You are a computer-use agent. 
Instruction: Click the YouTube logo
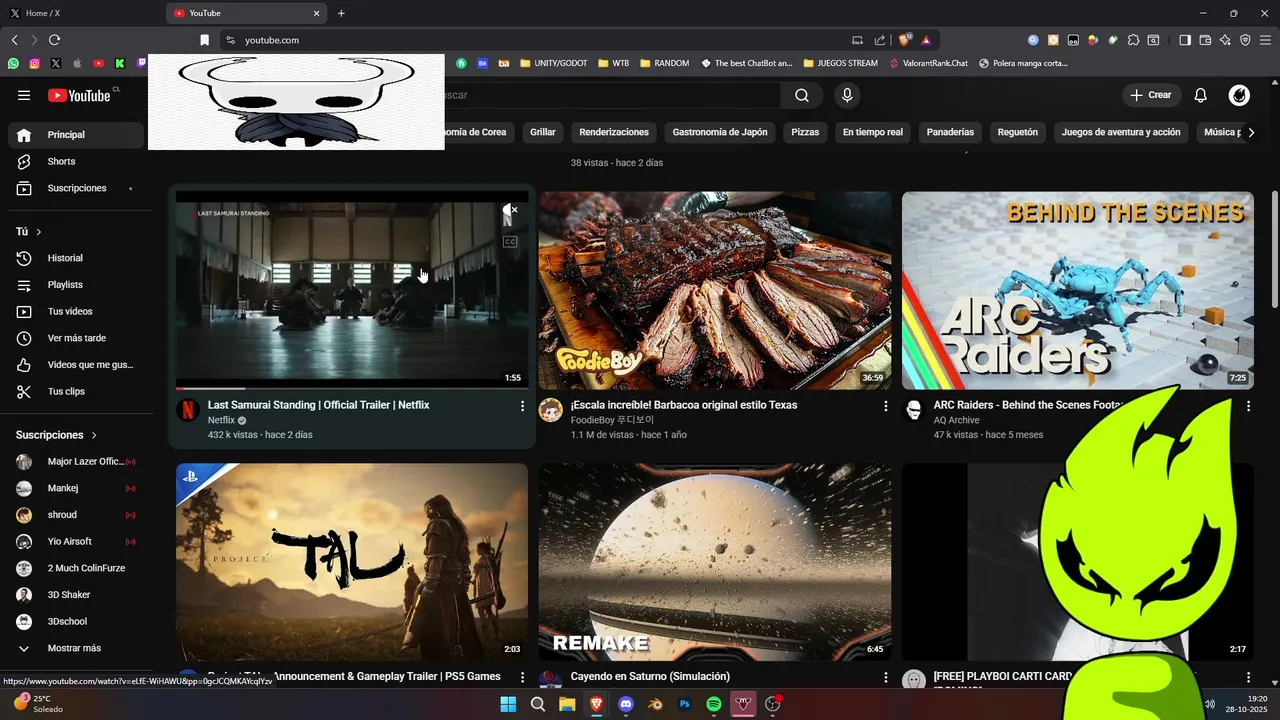click(x=79, y=95)
